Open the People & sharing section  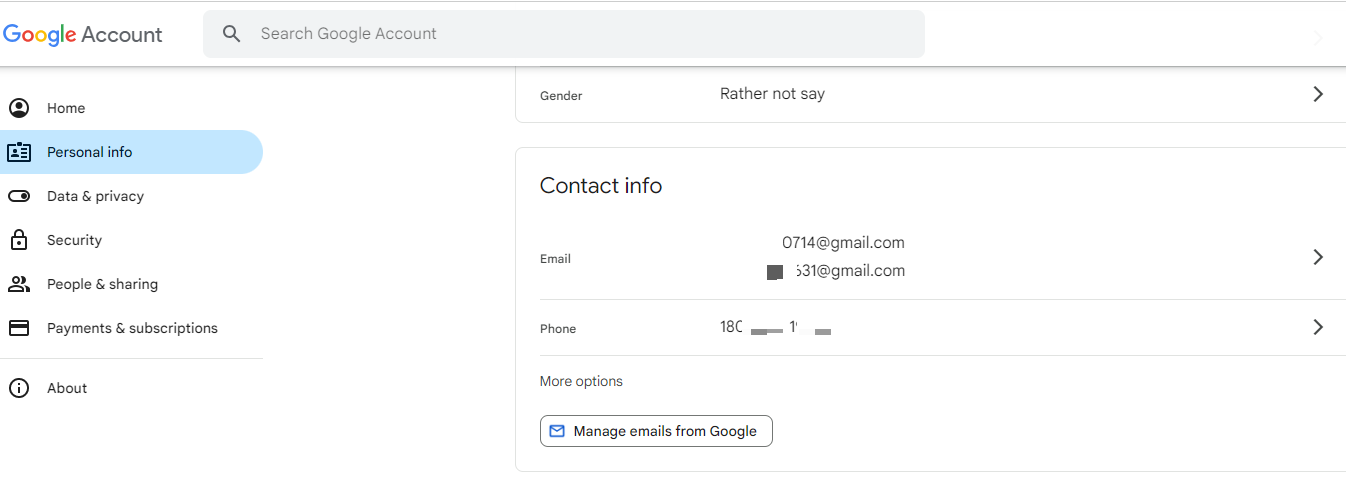tap(102, 284)
